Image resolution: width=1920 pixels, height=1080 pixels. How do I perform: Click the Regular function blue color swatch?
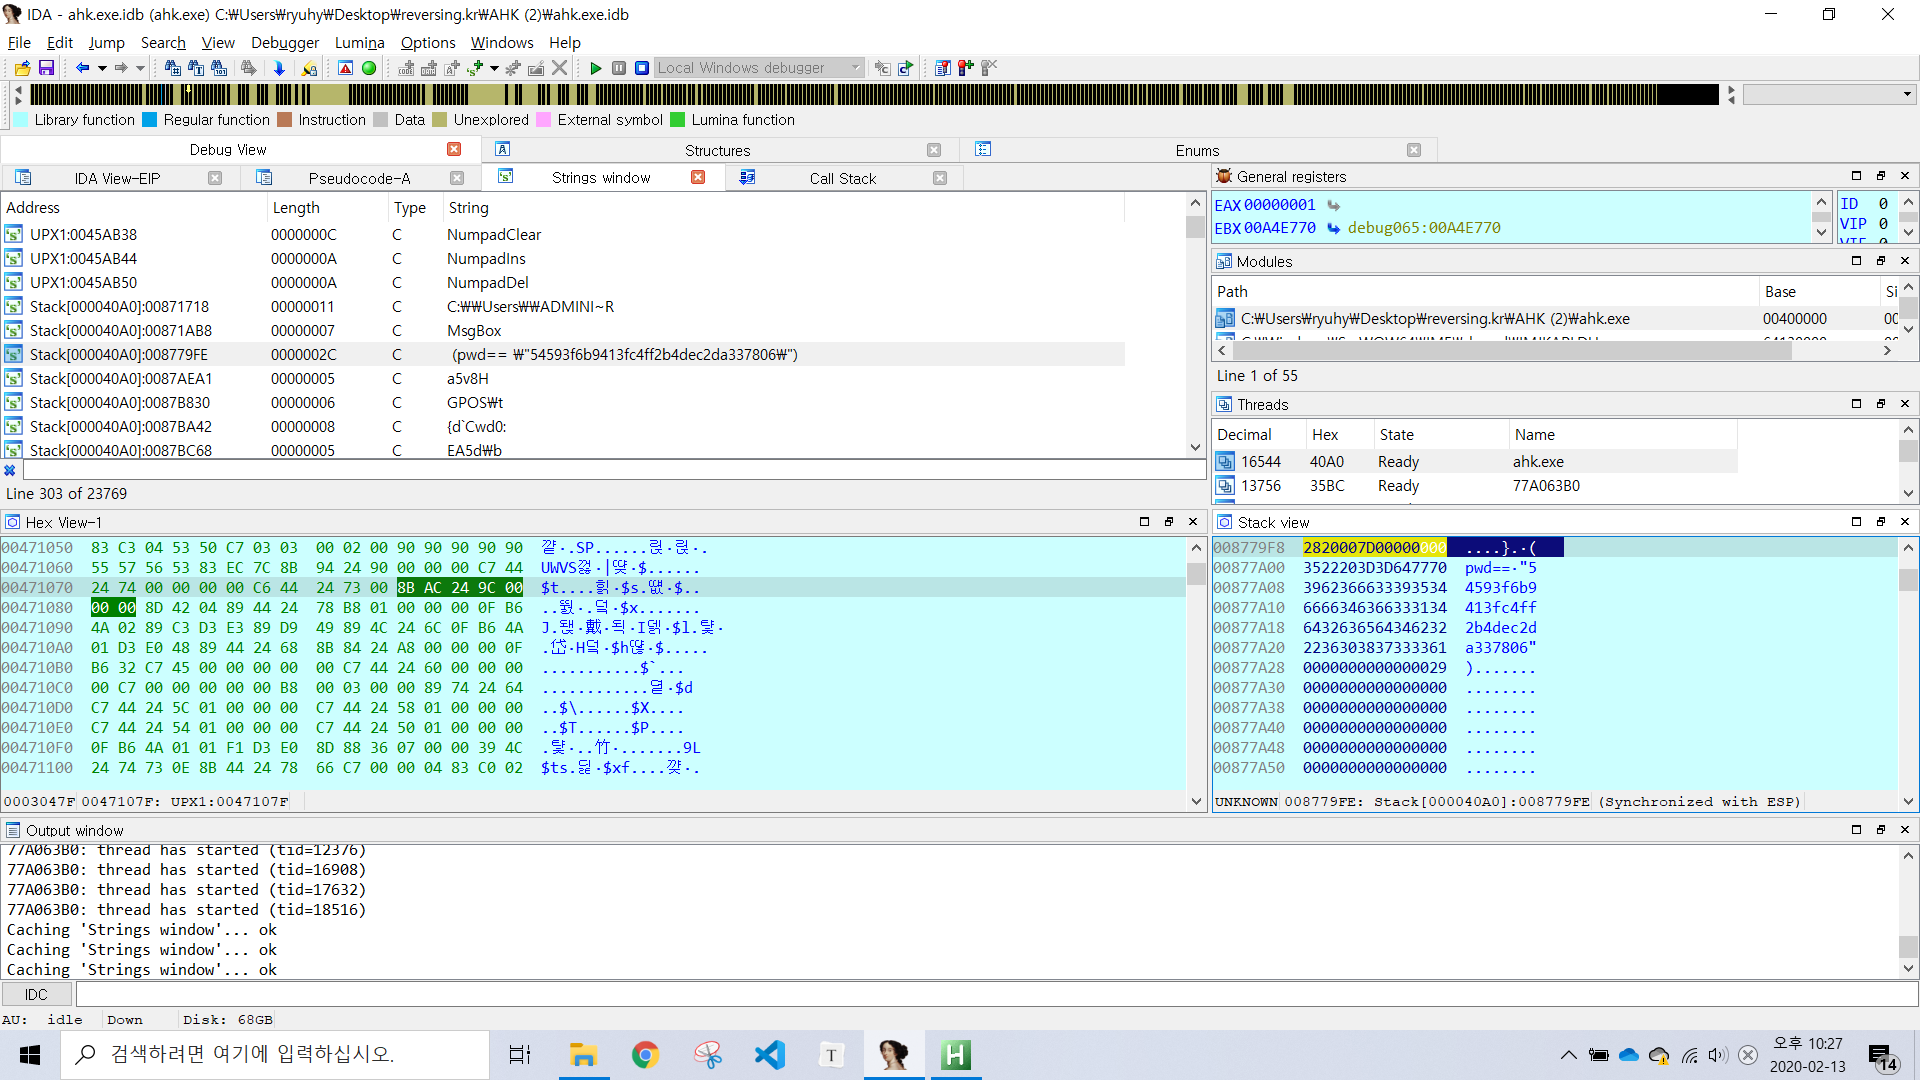coord(150,120)
